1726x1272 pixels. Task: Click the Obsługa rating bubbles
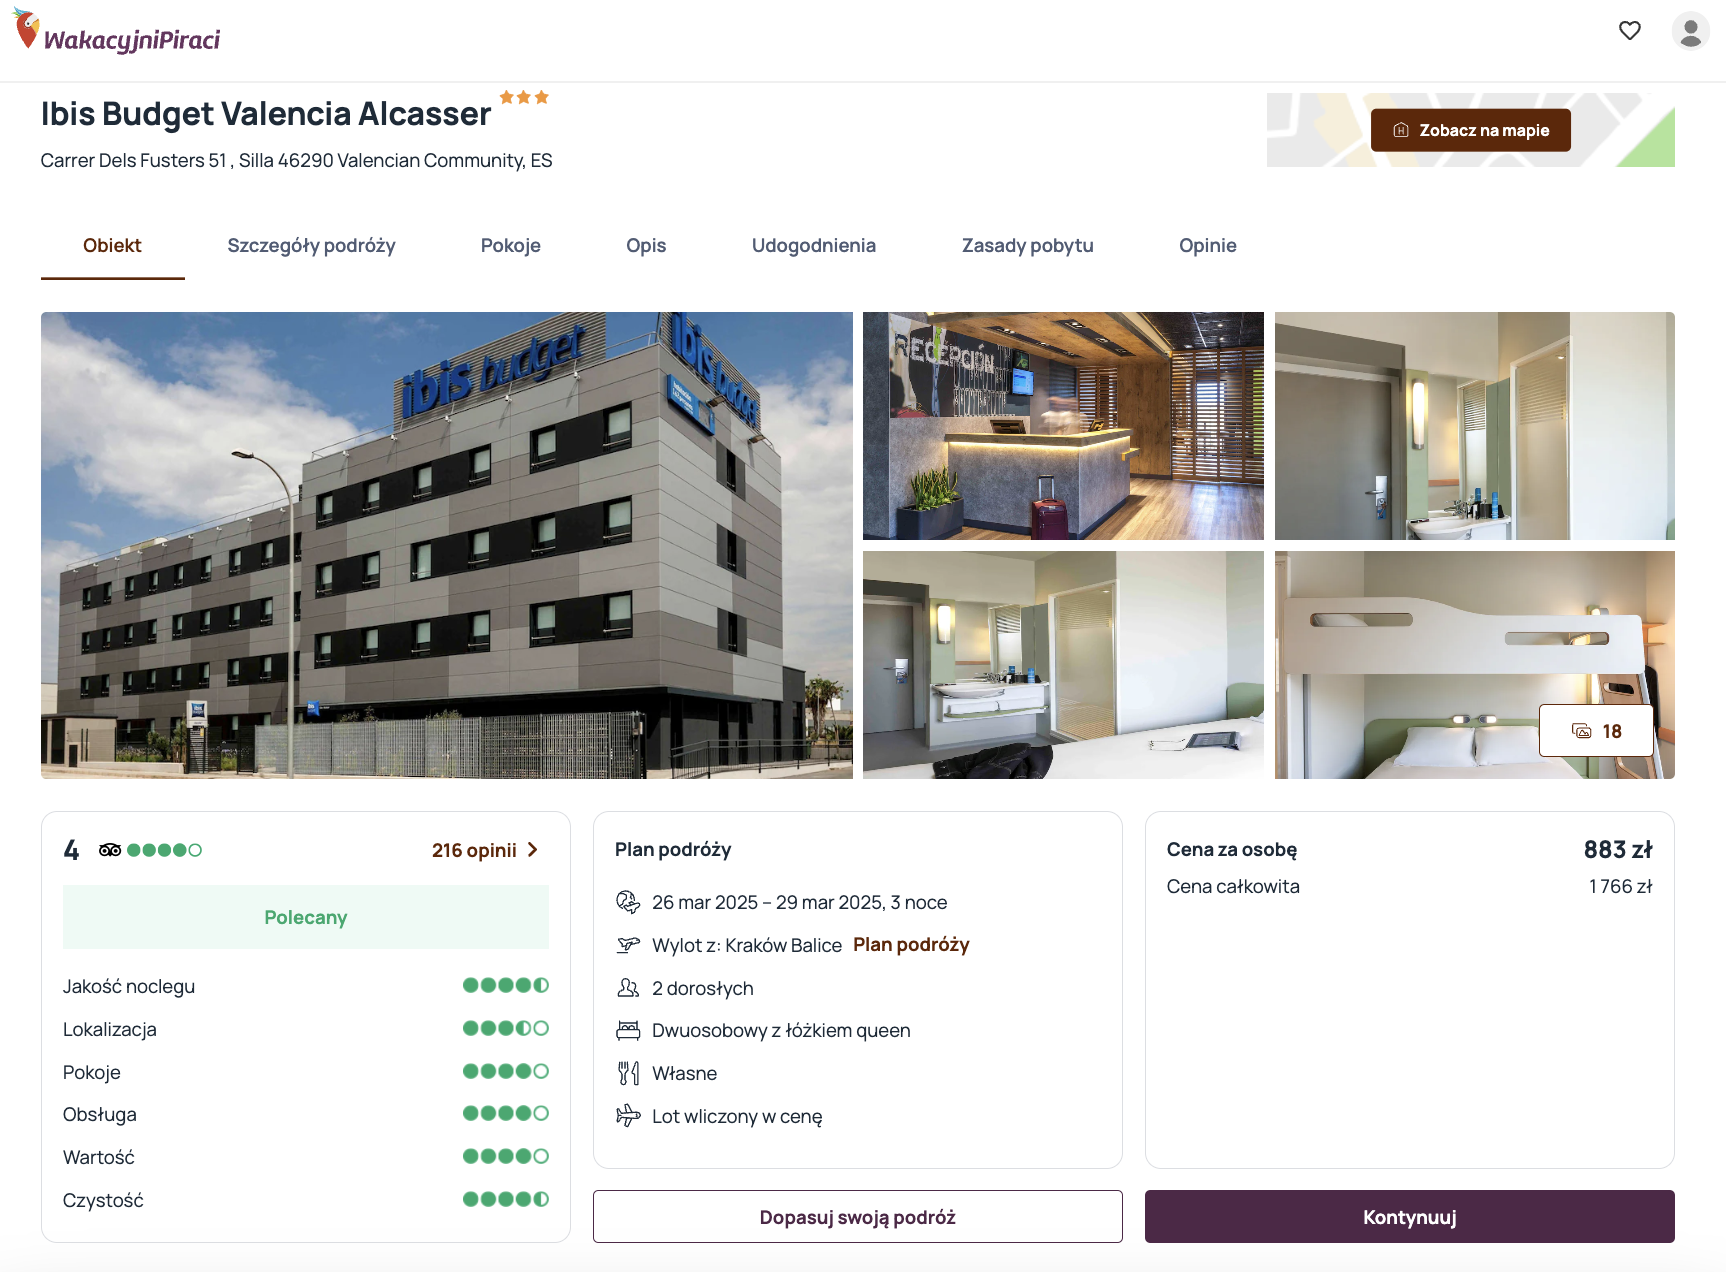(x=506, y=1113)
